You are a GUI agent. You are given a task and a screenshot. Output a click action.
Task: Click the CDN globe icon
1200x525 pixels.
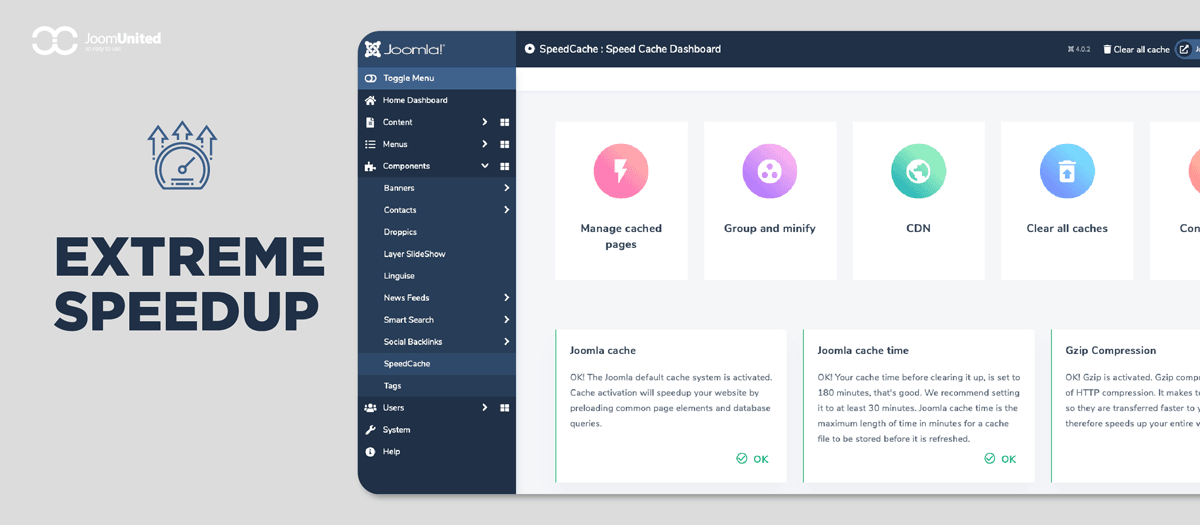pos(918,171)
